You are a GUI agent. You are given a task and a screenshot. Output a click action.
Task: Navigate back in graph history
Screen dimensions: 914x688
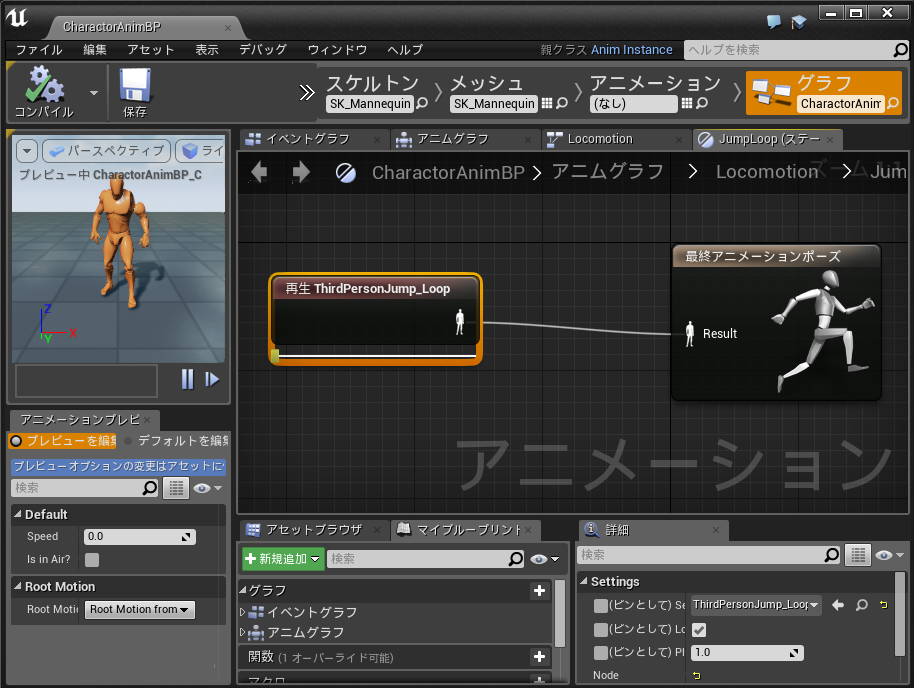(259, 172)
